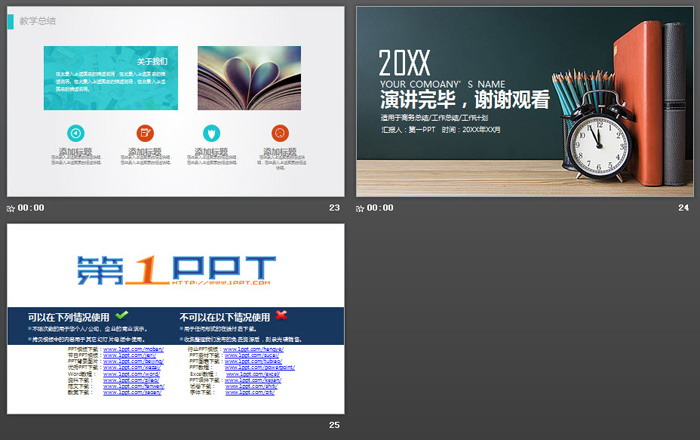Select slide 25 thumbnail with 第1PPT logo

[x=175, y=319]
